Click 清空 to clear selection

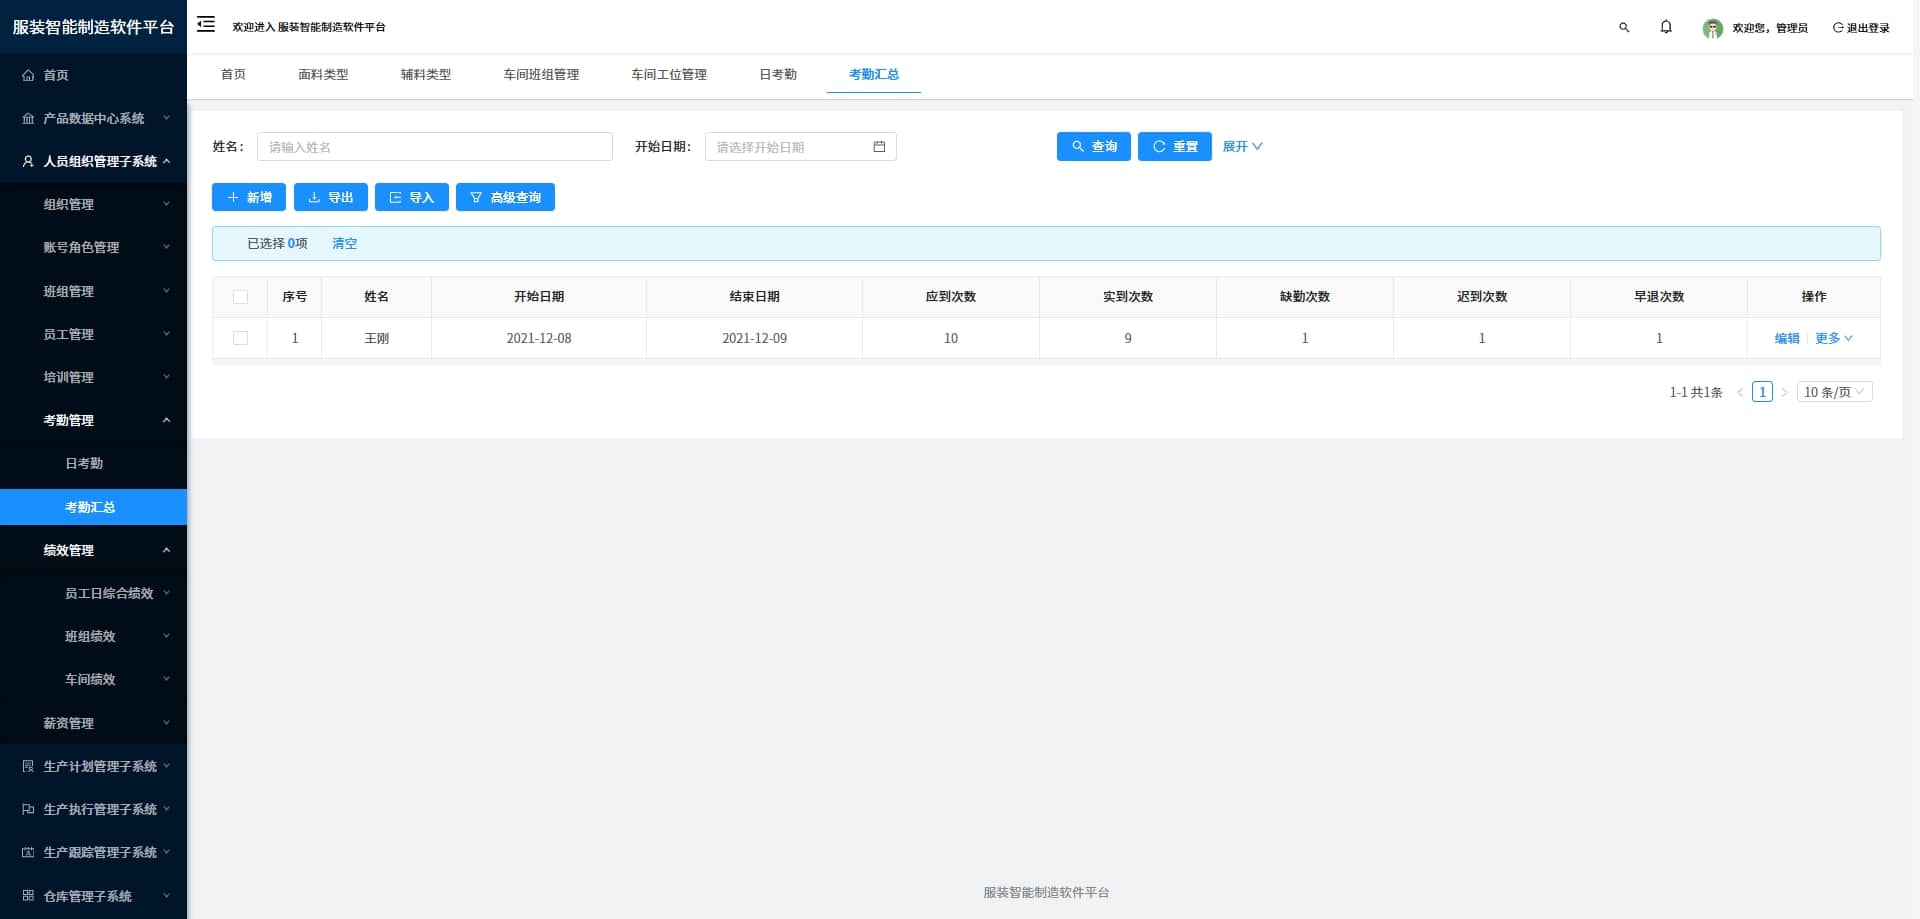[x=344, y=244]
